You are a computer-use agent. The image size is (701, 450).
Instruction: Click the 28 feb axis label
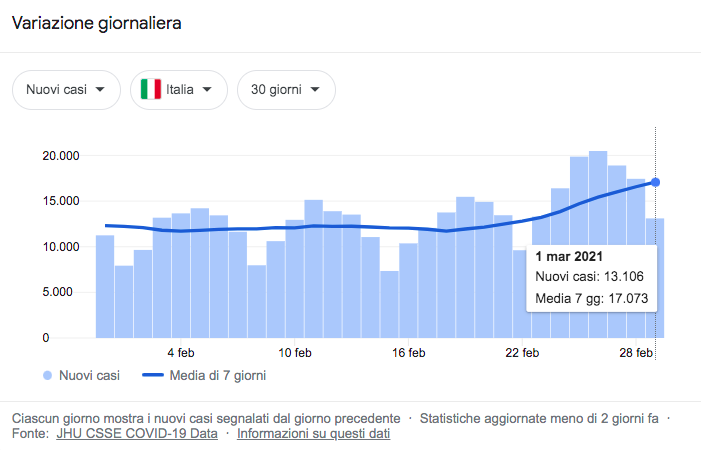click(x=637, y=353)
